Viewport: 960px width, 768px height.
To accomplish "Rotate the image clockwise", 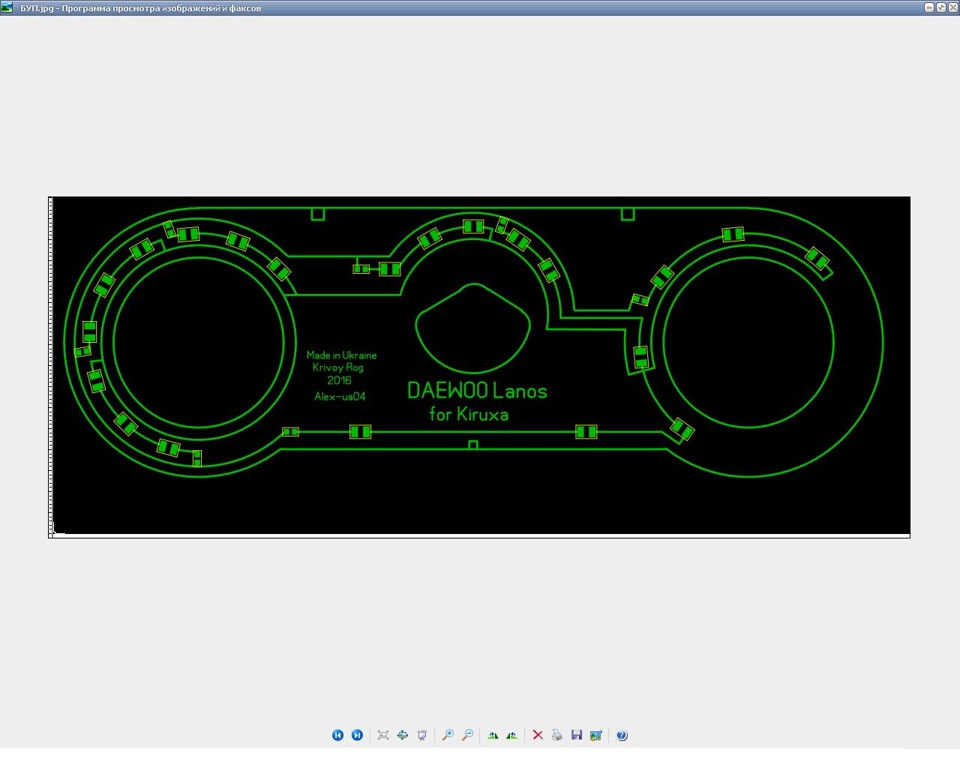I will [x=493, y=735].
